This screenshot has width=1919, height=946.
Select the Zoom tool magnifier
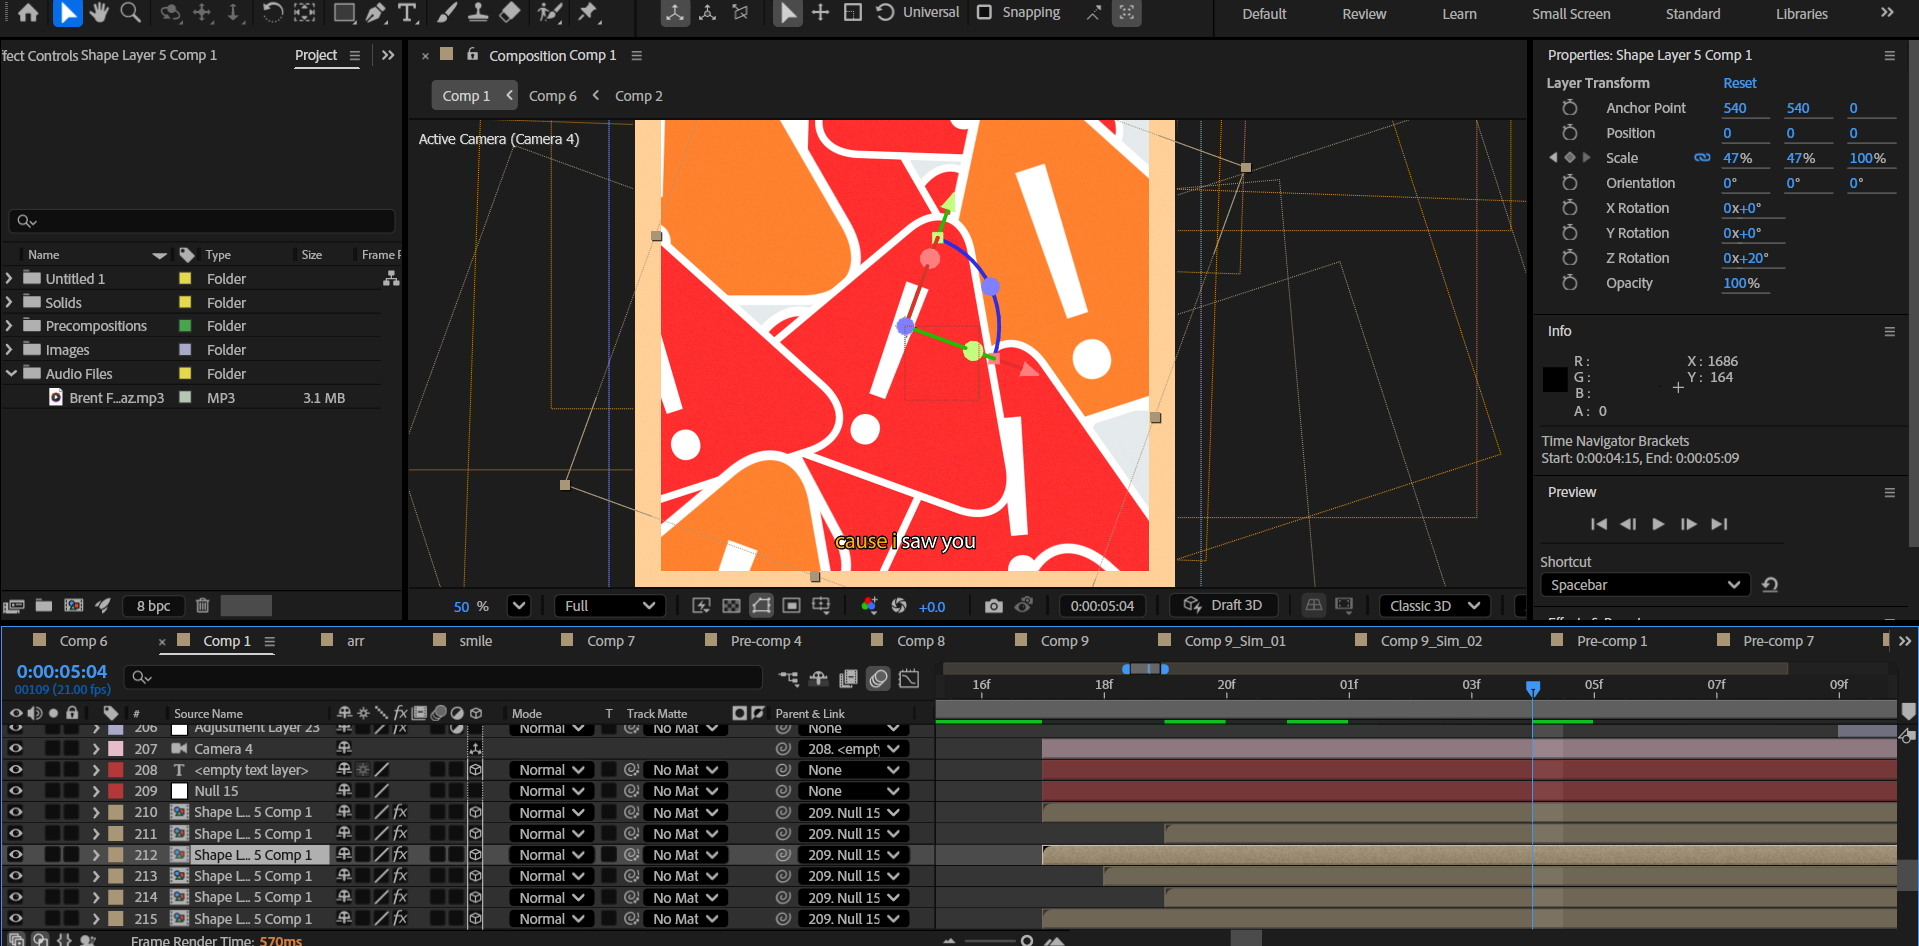pos(130,13)
